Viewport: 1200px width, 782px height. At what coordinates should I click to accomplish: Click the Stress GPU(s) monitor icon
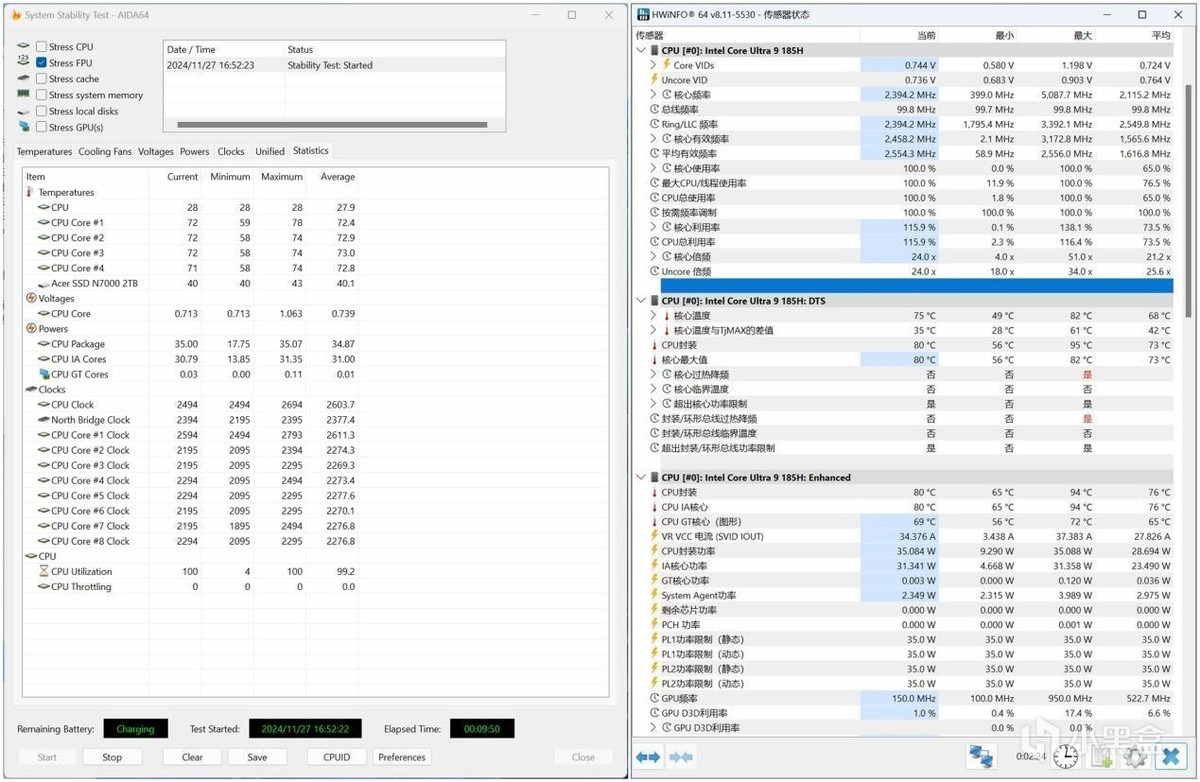(x=24, y=127)
